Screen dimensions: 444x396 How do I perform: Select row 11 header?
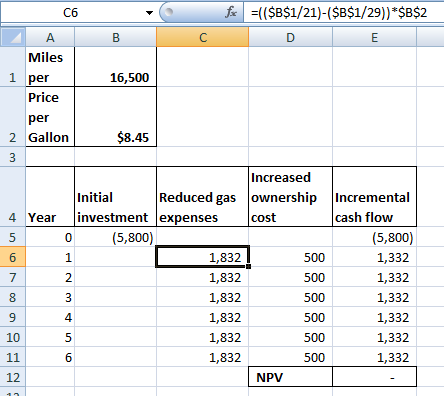13,357
